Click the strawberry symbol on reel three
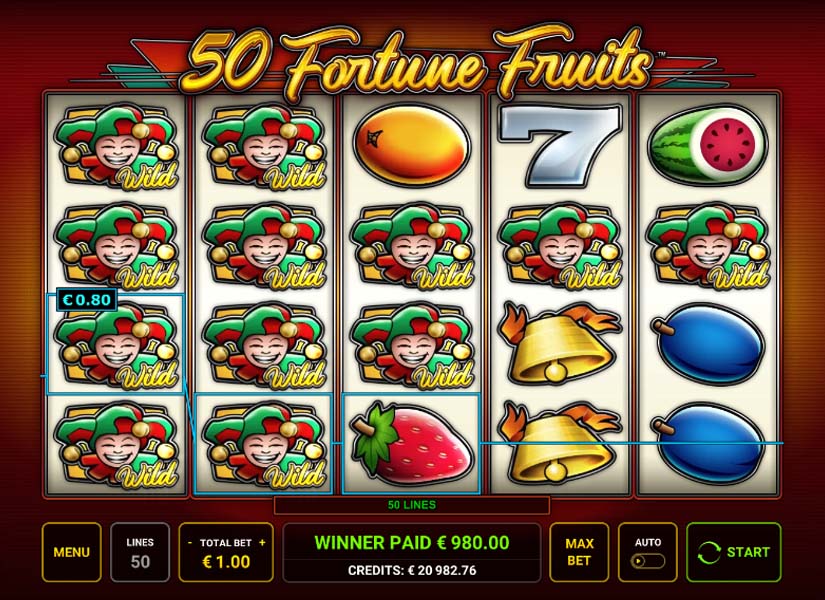Viewport: 825px width, 600px height. click(x=412, y=443)
